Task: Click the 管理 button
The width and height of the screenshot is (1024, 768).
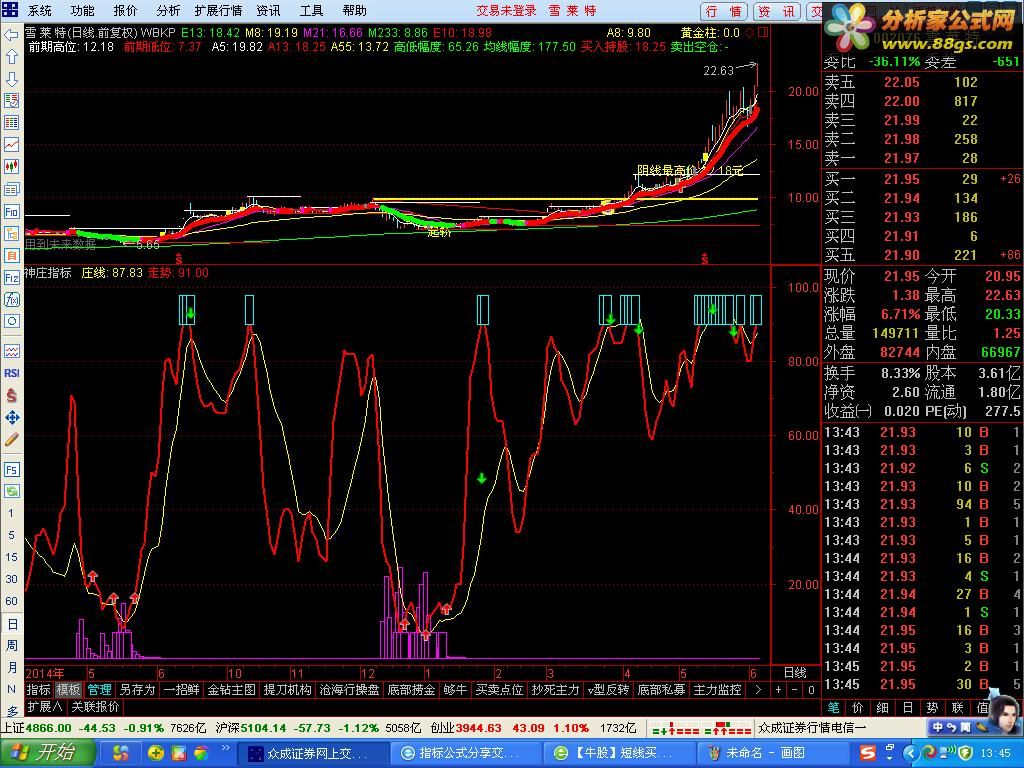Action: [99, 690]
